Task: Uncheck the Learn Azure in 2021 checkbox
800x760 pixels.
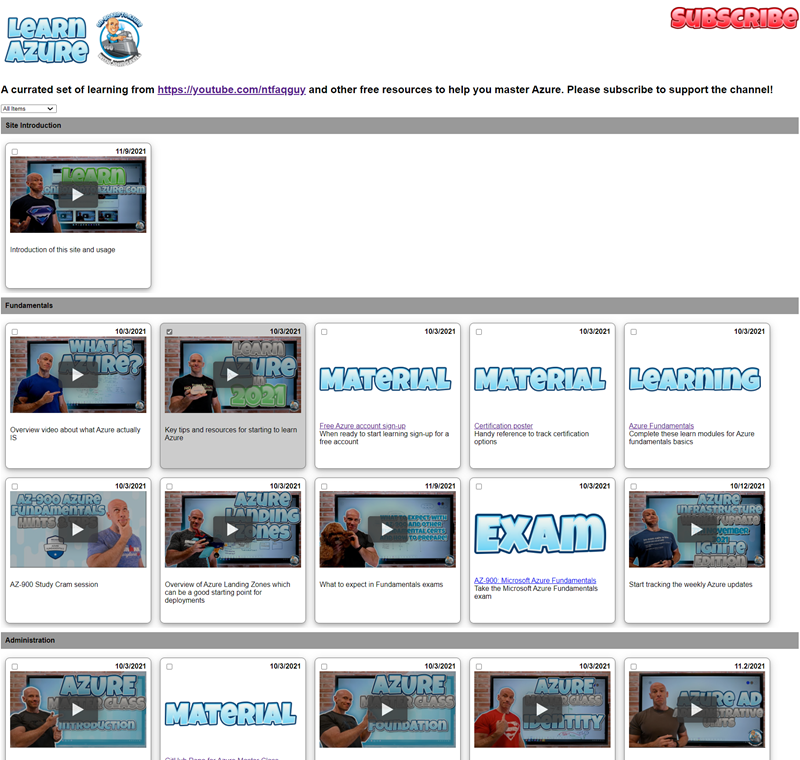Action: click(169, 332)
